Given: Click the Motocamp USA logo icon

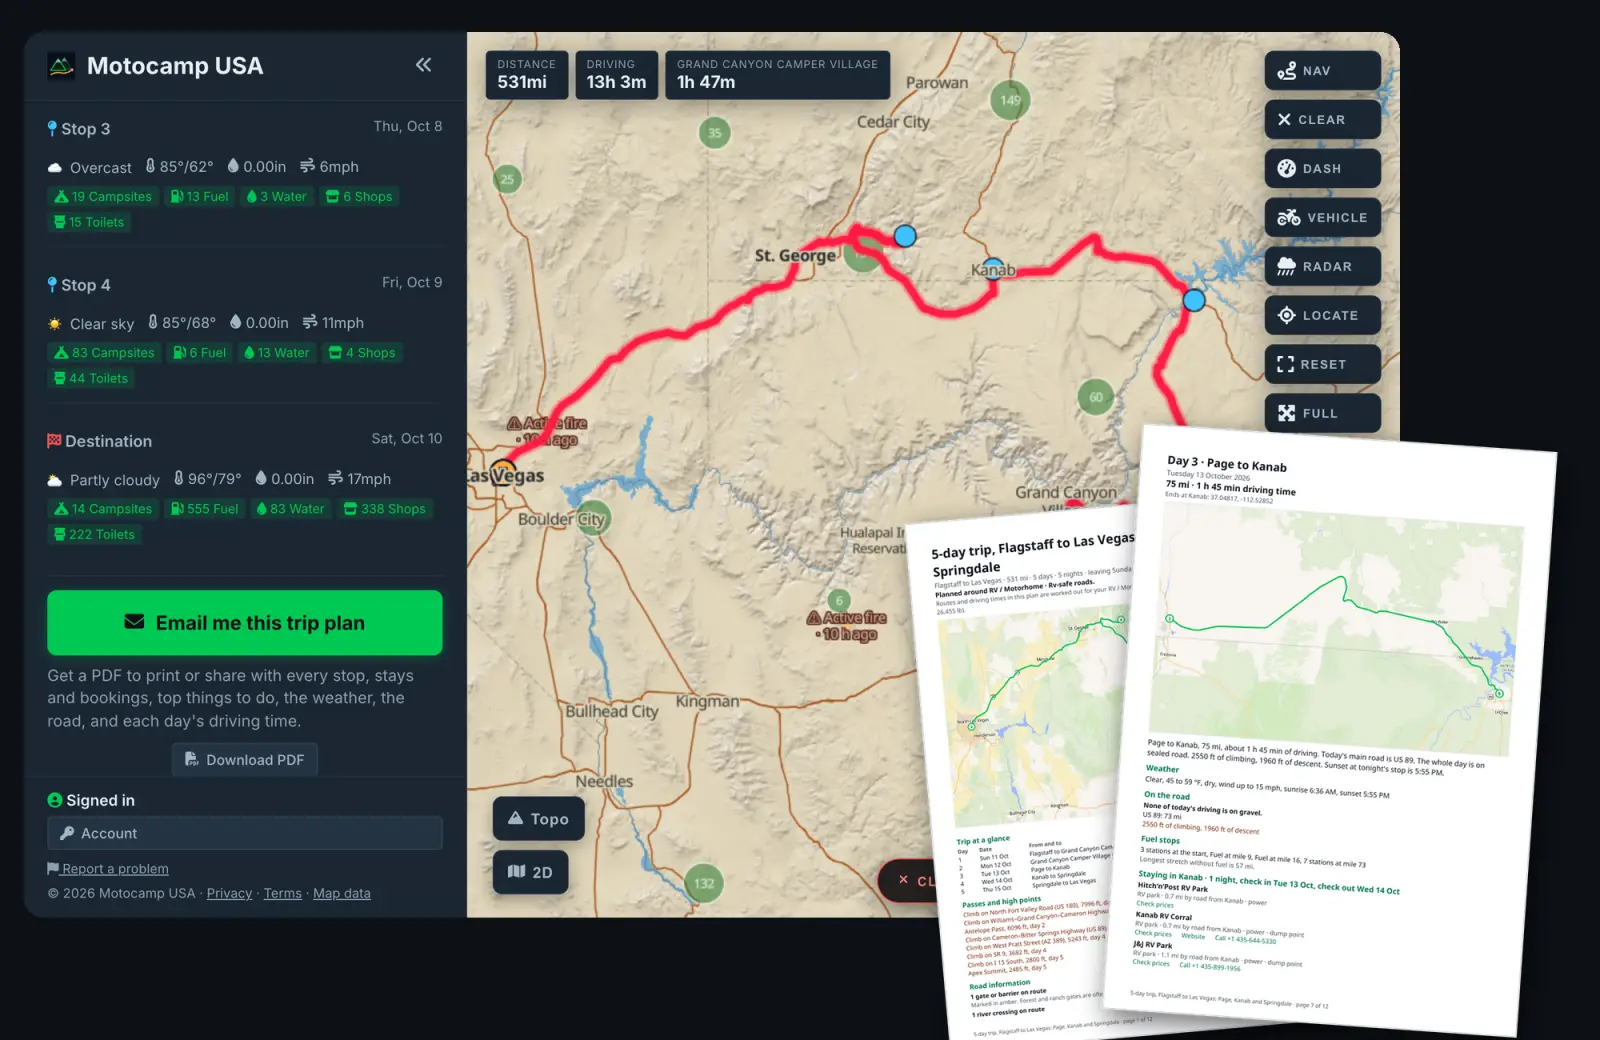Looking at the screenshot, I should click(61, 66).
